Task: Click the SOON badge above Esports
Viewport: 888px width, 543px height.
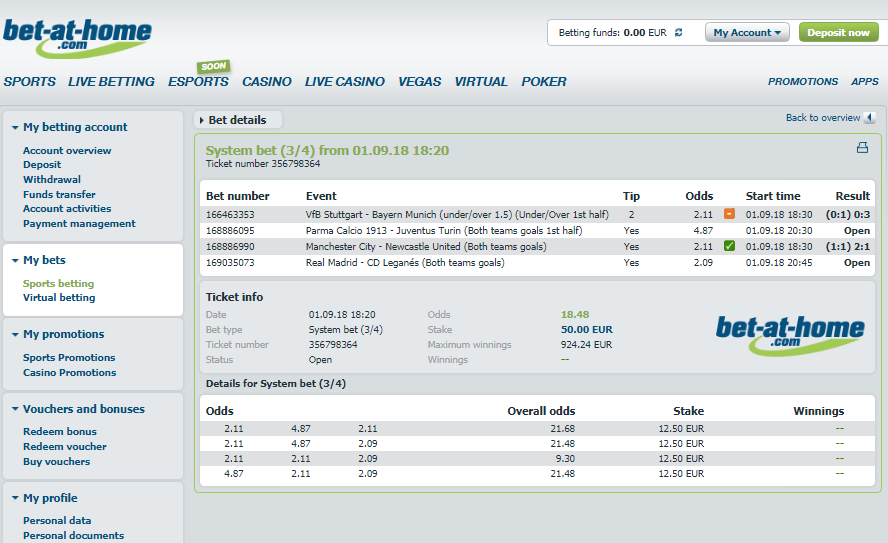Action: point(214,66)
